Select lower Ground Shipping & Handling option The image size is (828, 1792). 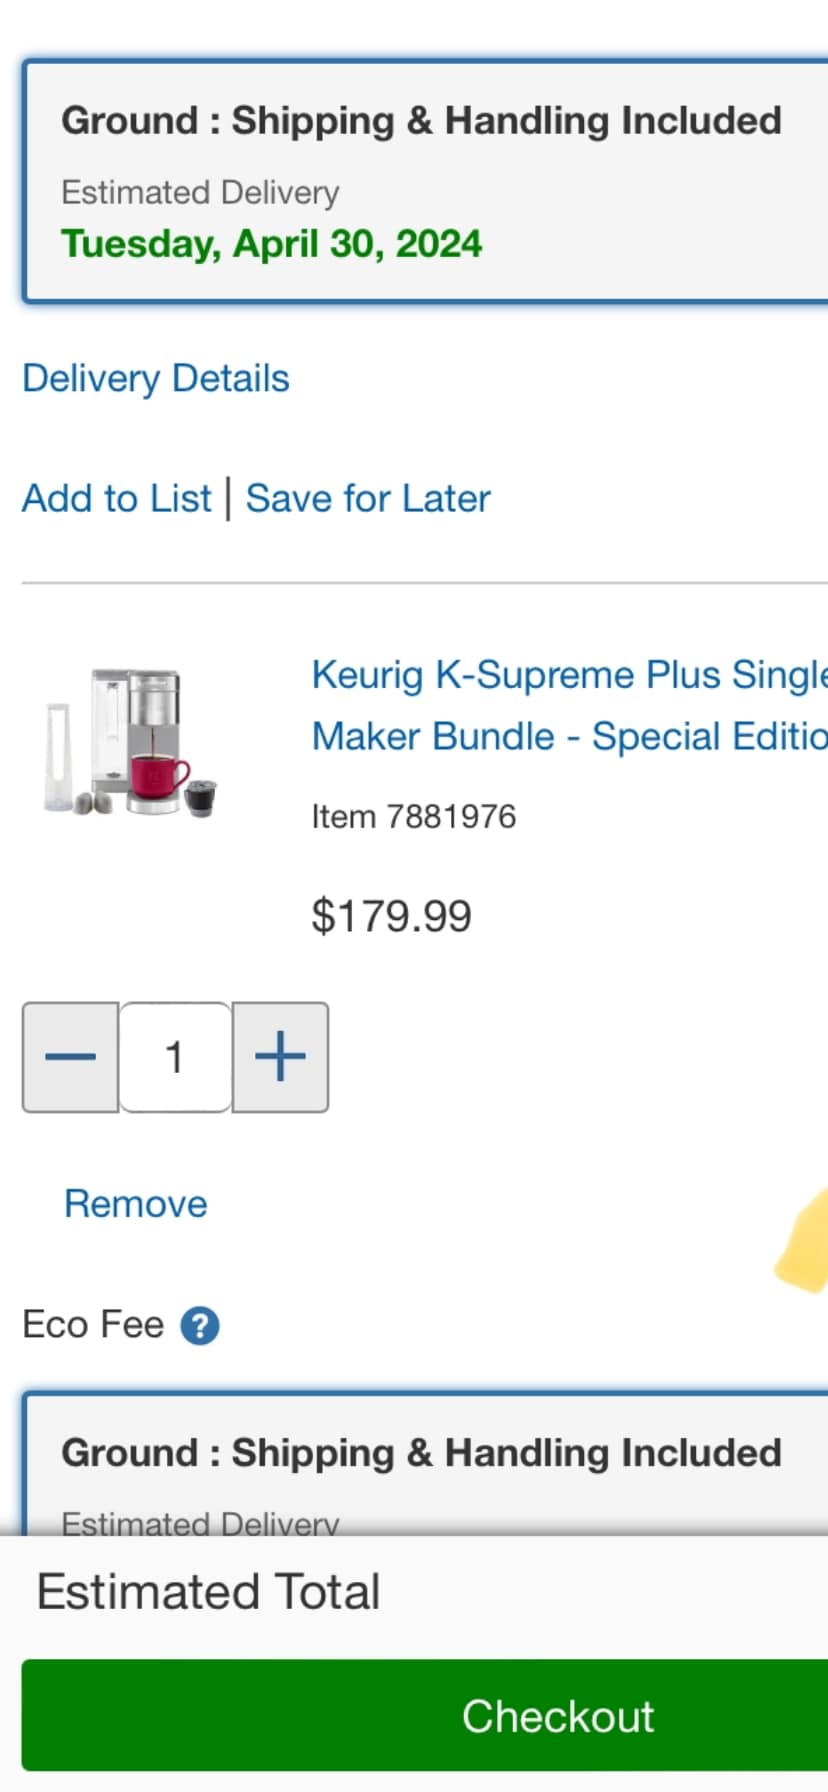(x=425, y=1462)
